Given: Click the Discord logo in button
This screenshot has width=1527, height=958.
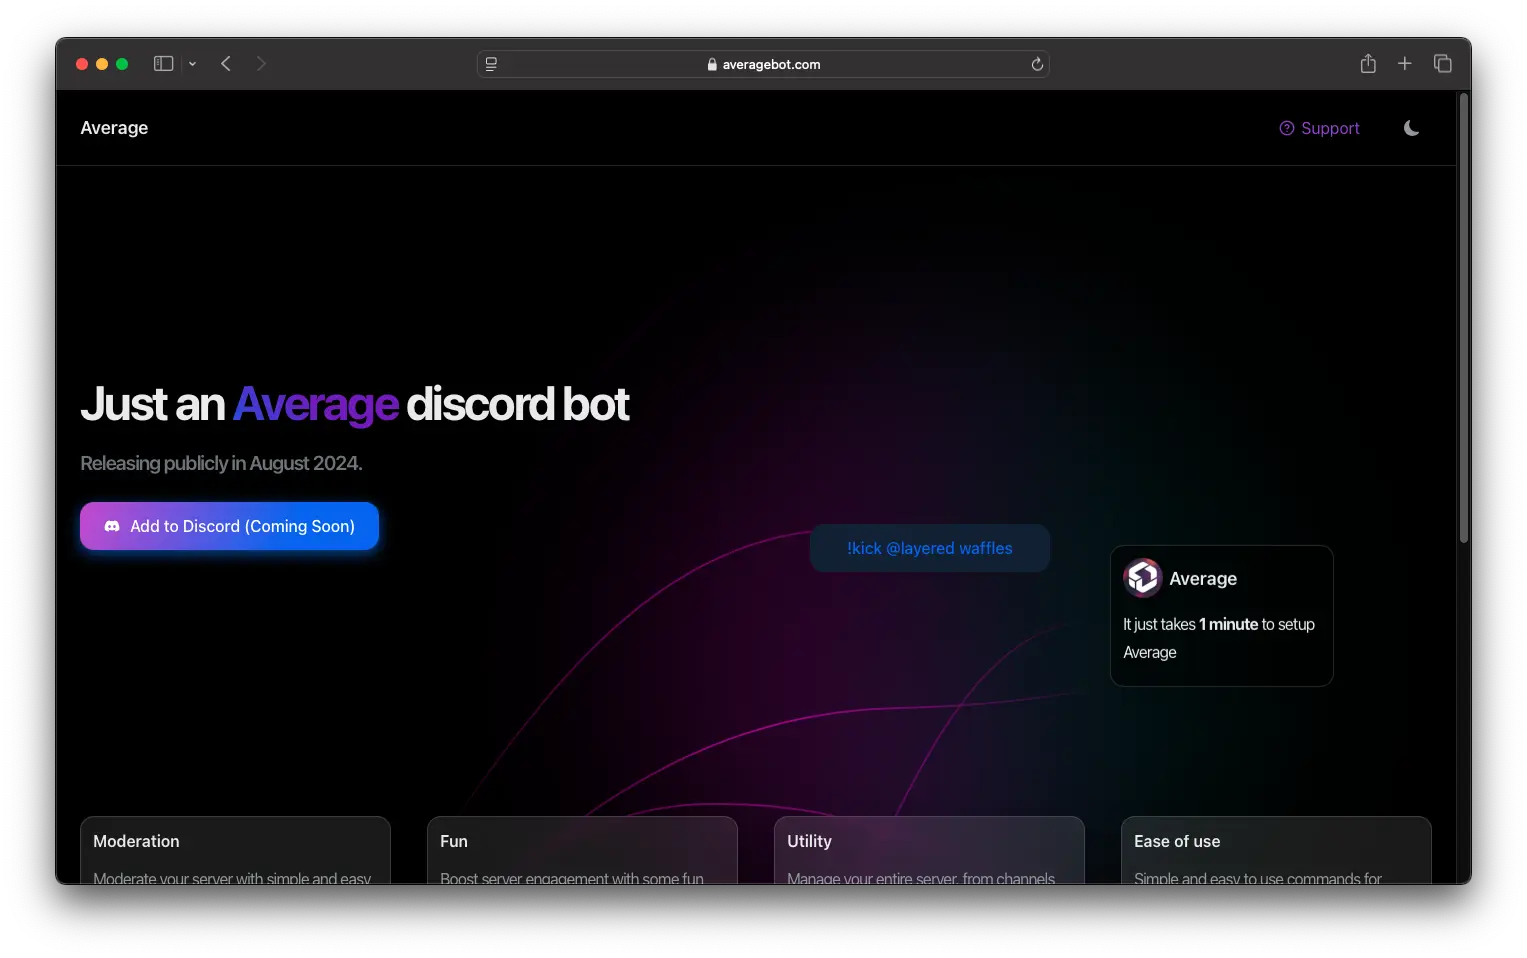Looking at the screenshot, I should (112, 526).
